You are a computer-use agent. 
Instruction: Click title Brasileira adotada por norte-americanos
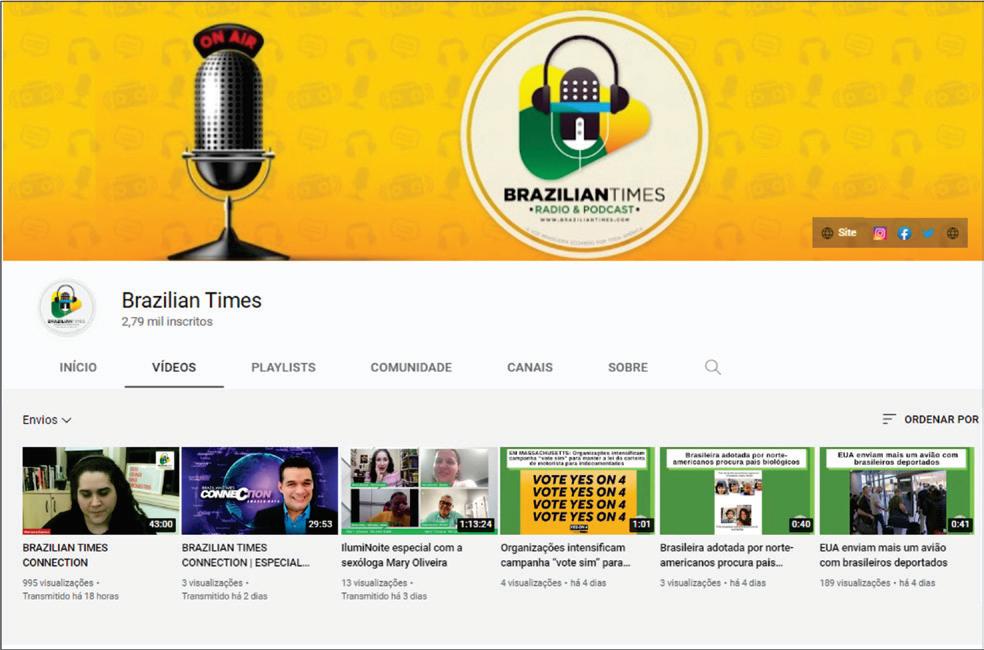coord(727,555)
